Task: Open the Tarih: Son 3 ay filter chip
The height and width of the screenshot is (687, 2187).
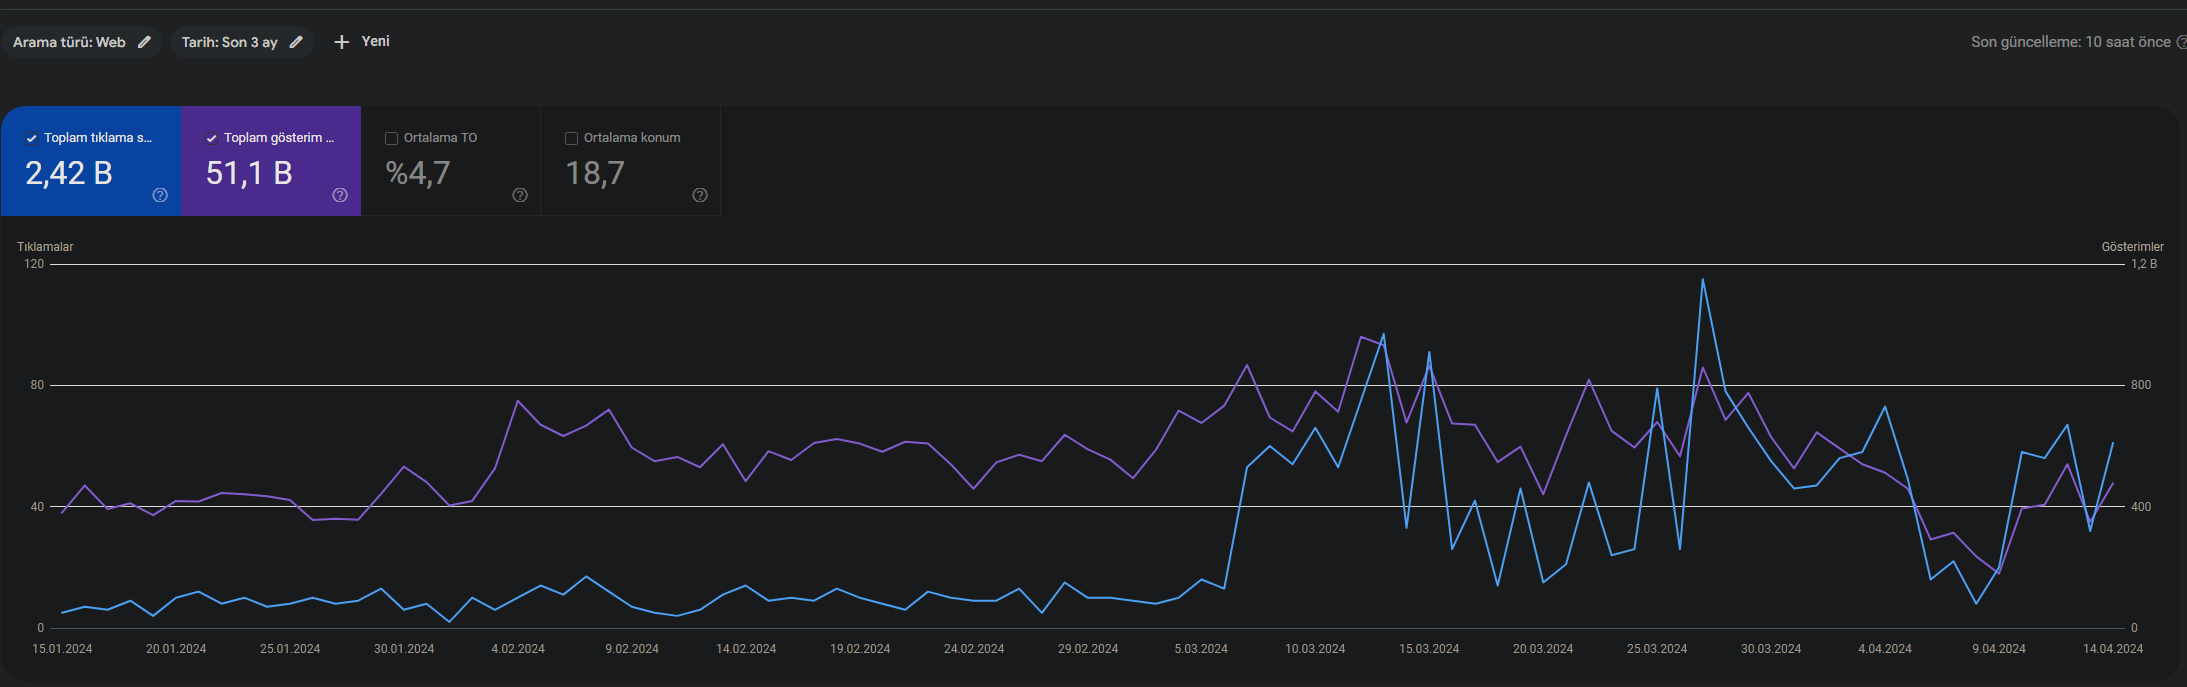Action: (242, 42)
